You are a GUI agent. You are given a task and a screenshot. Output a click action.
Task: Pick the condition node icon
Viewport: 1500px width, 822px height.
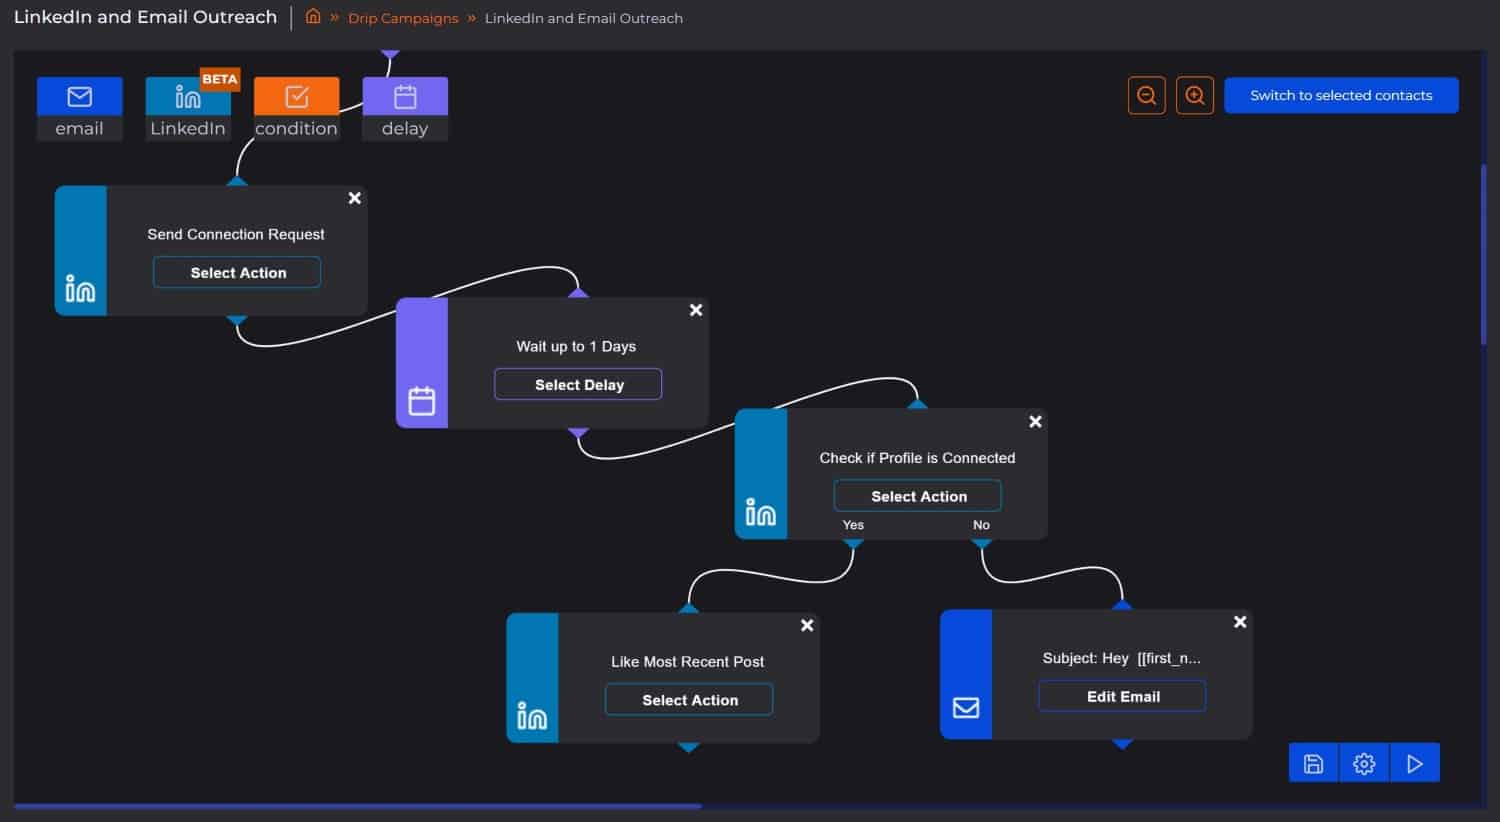point(296,97)
